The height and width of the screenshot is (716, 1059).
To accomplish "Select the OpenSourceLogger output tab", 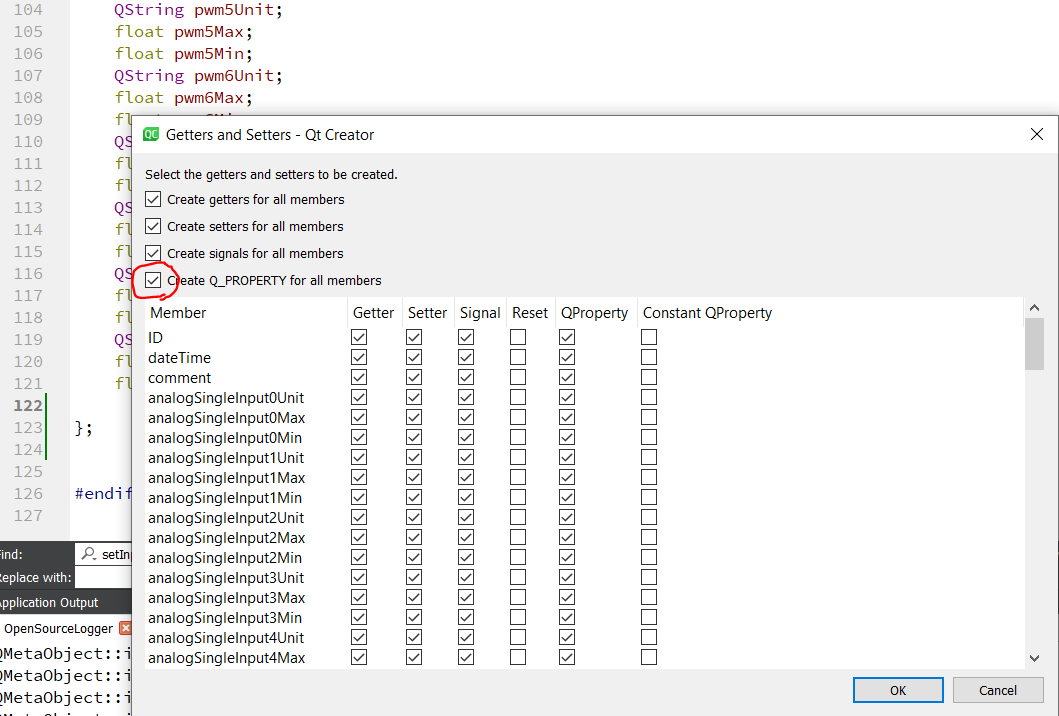I will (59, 628).
